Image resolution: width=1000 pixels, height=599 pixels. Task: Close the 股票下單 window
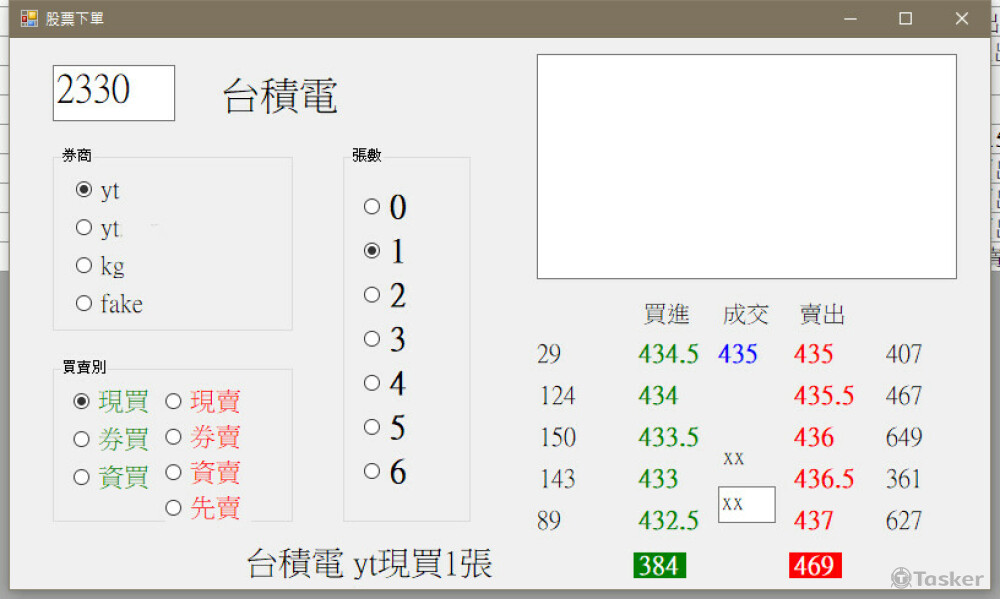click(x=962, y=18)
